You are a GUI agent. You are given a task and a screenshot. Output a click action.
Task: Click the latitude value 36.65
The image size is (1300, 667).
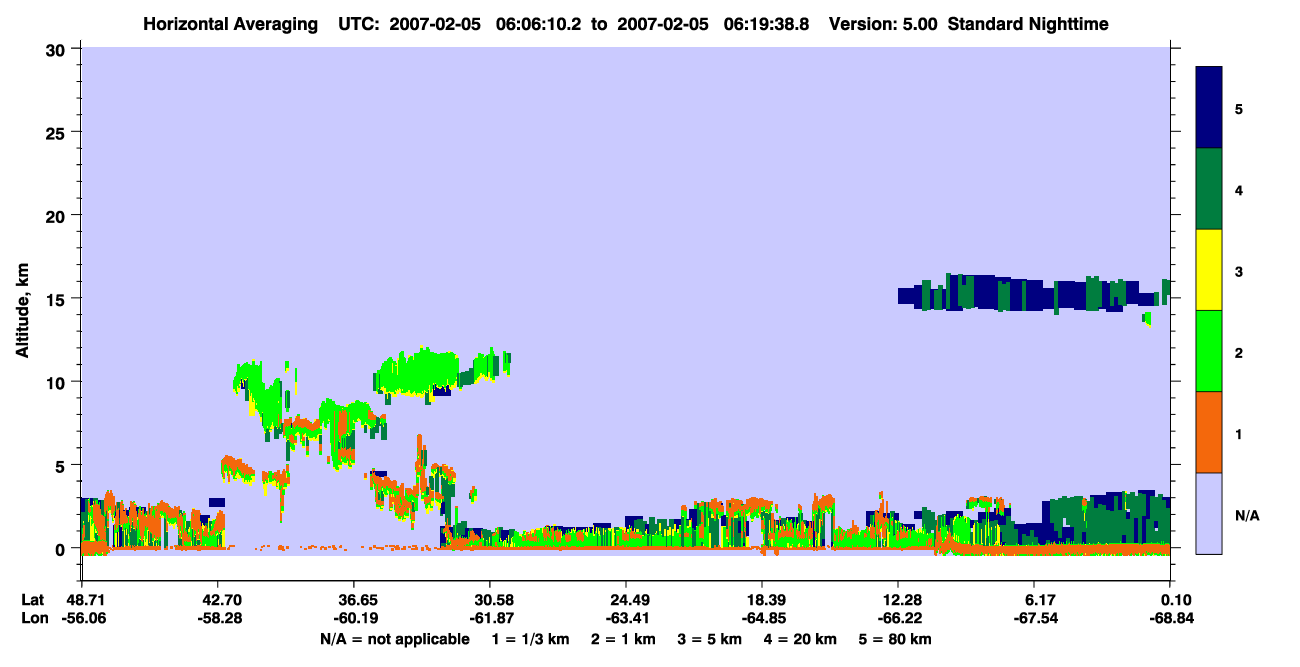[x=354, y=600]
